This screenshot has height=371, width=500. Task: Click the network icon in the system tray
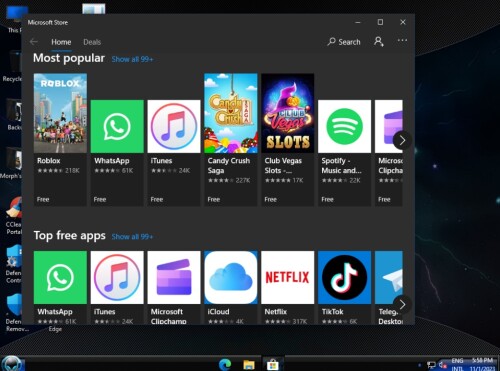431,365
